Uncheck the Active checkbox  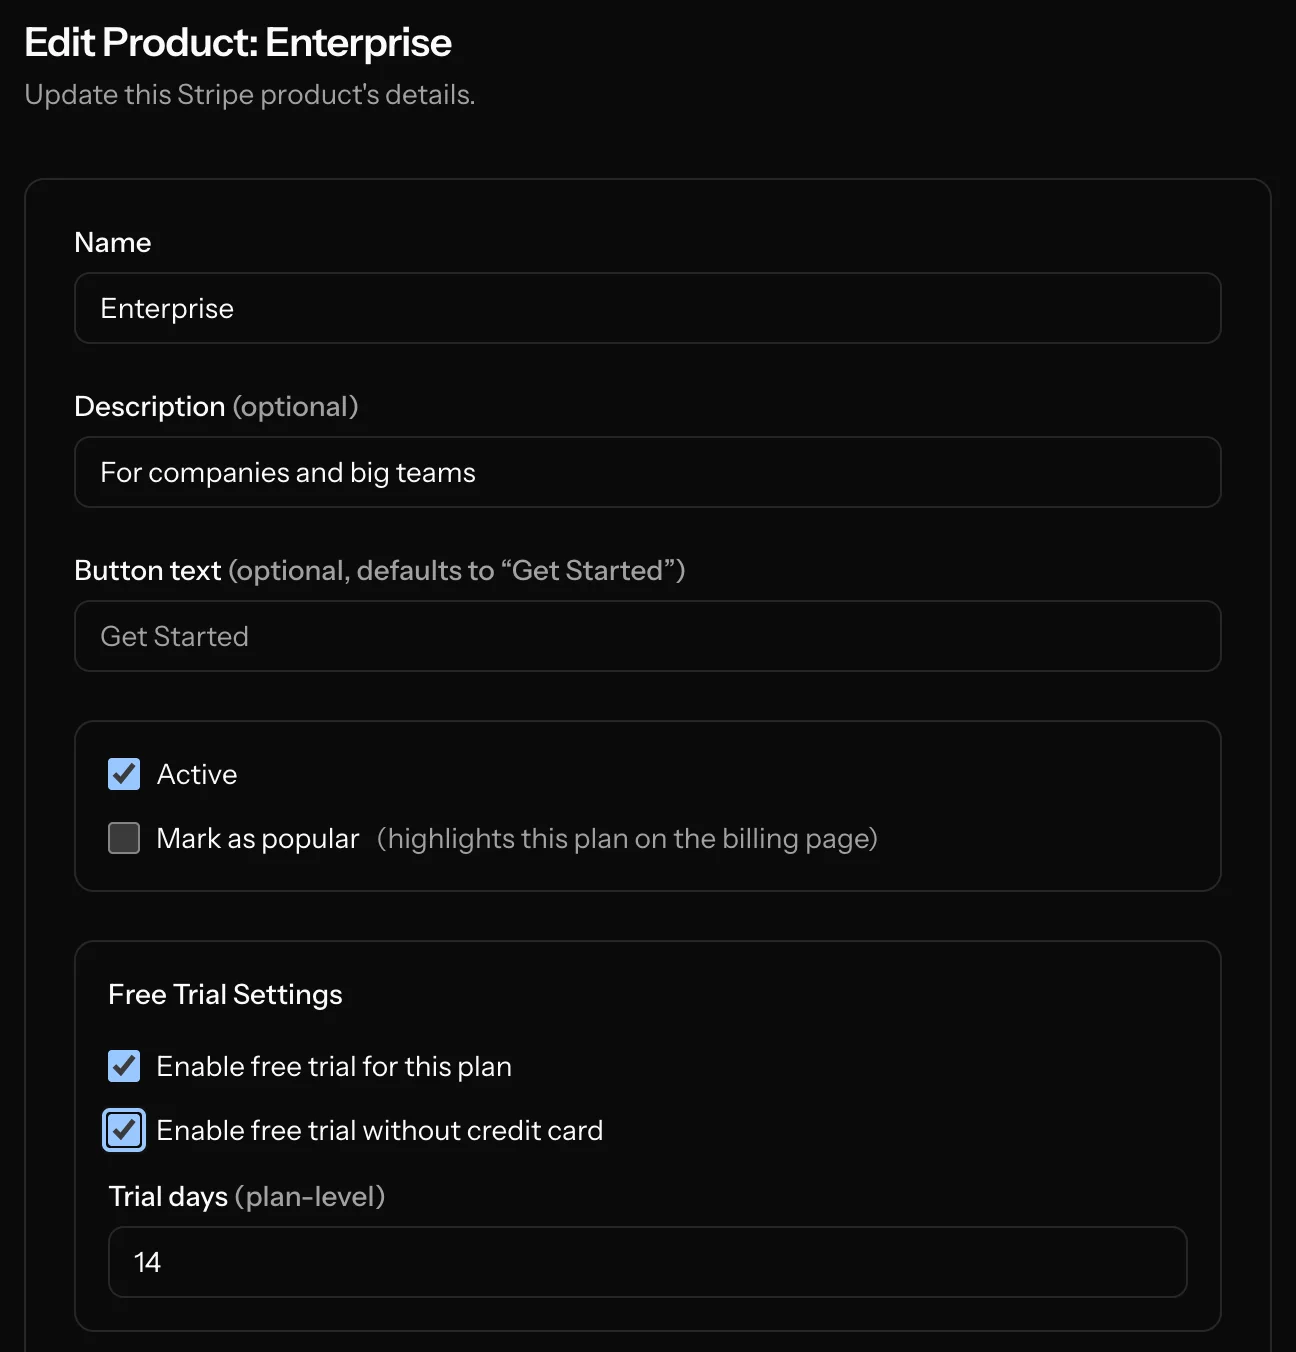pos(123,773)
